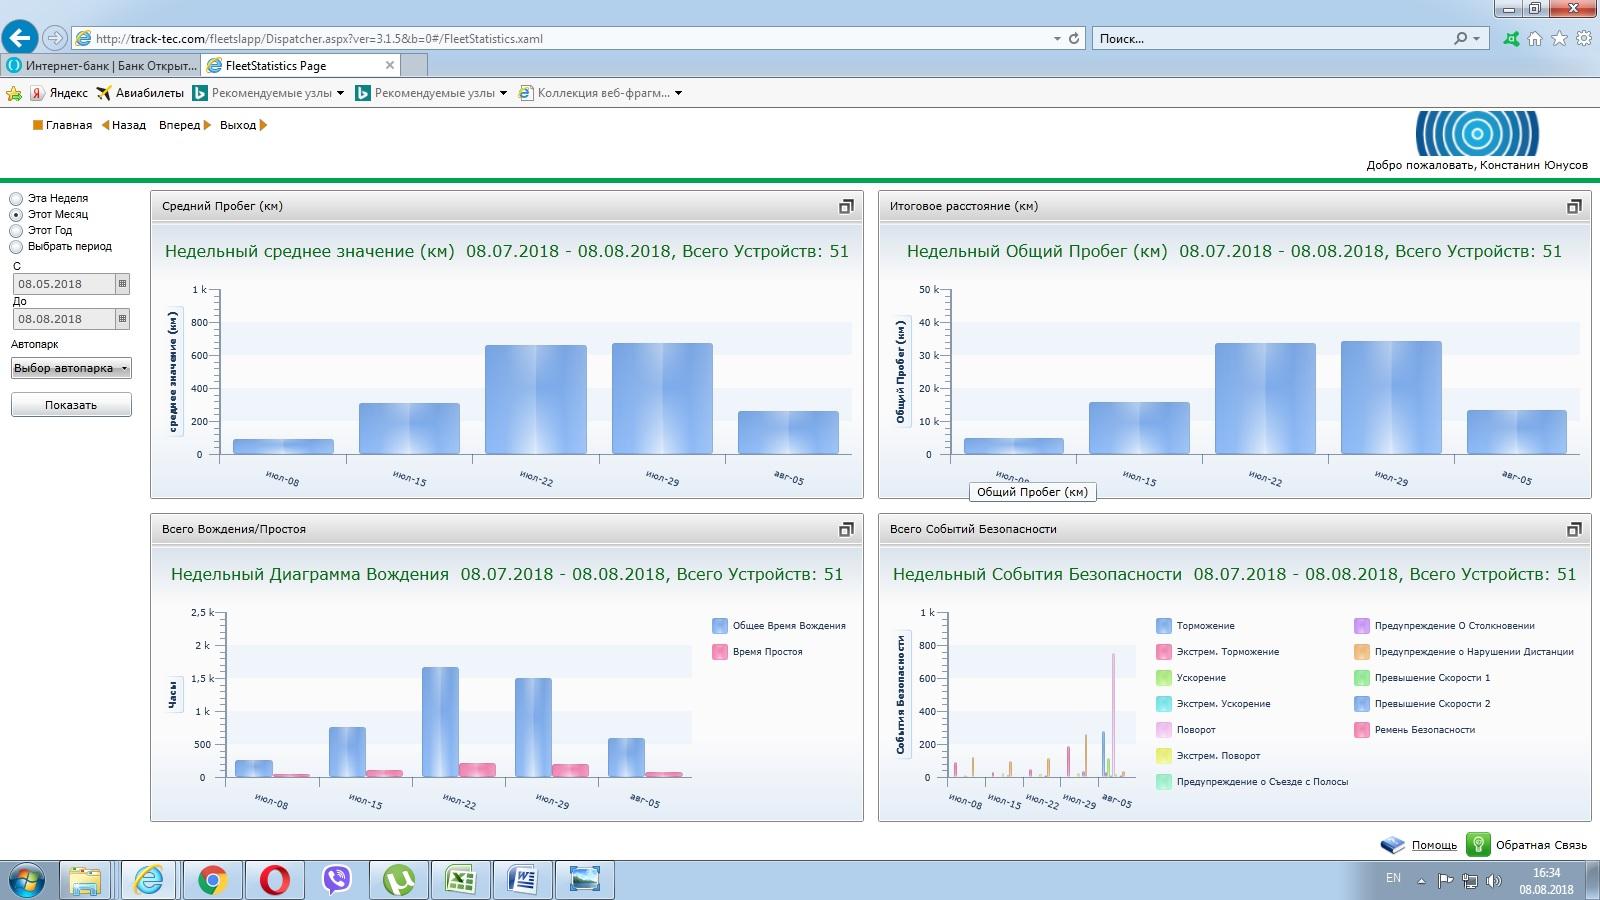
Task: Click the Превышение Скорости 1 legend swatch
Action: (x=1362, y=678)
